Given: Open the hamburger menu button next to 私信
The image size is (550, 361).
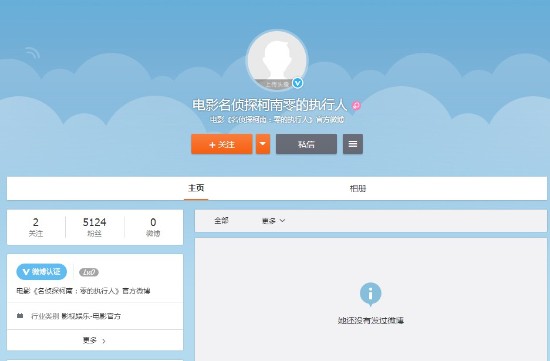Looking at the screenshot, I should (353, 144).
